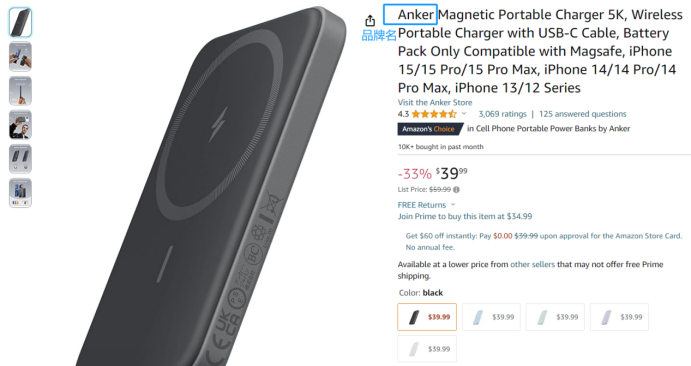Open the 3,069 ratings link
This screenshot has width=691, height=366.
tap(502, 114)
